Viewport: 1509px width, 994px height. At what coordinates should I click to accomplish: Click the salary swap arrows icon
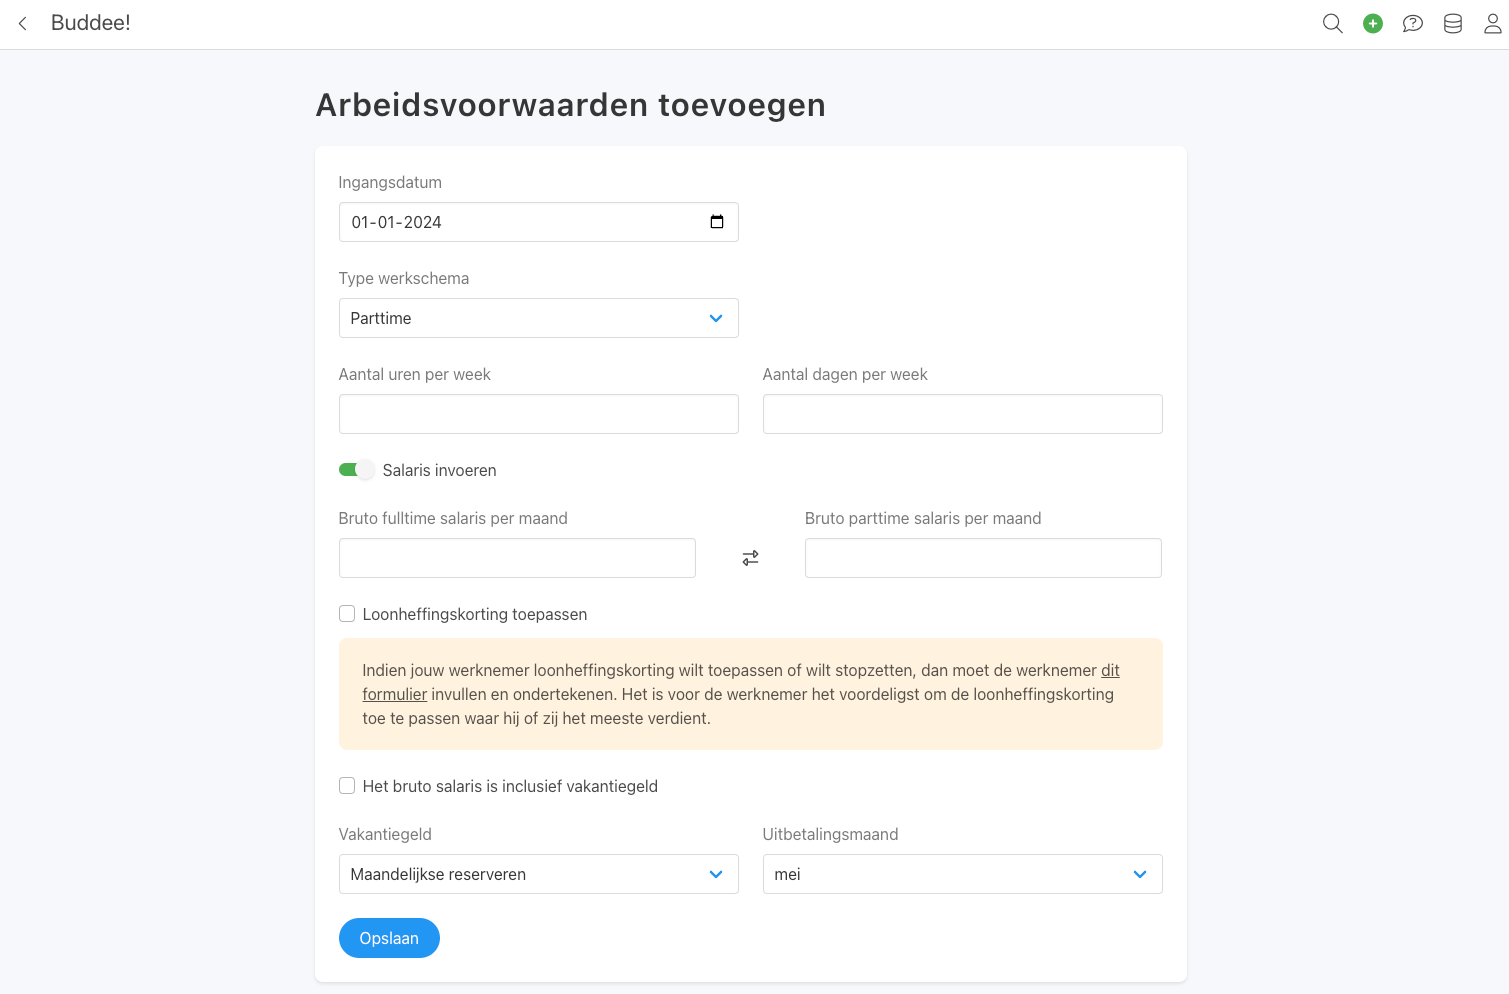[750, 558]
